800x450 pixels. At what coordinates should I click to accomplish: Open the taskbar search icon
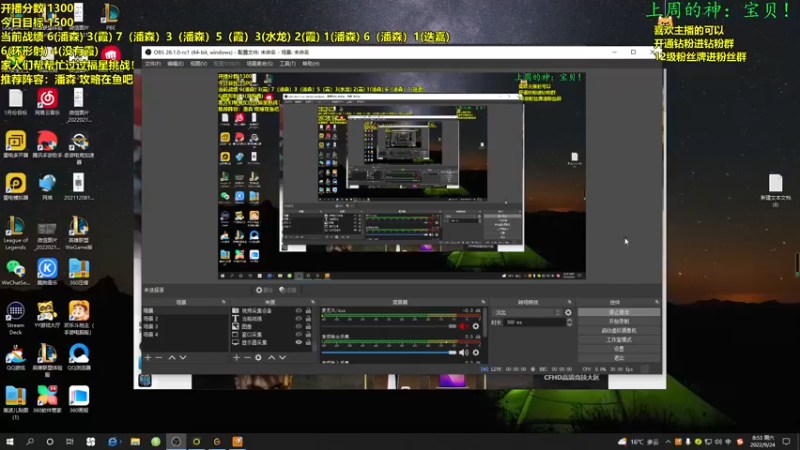pyautogui.click(x=30, y=441)
